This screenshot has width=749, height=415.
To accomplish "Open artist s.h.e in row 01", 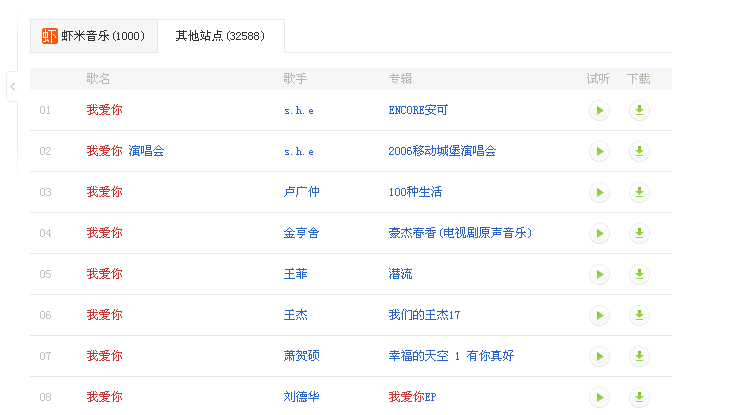I will point(299,111).
